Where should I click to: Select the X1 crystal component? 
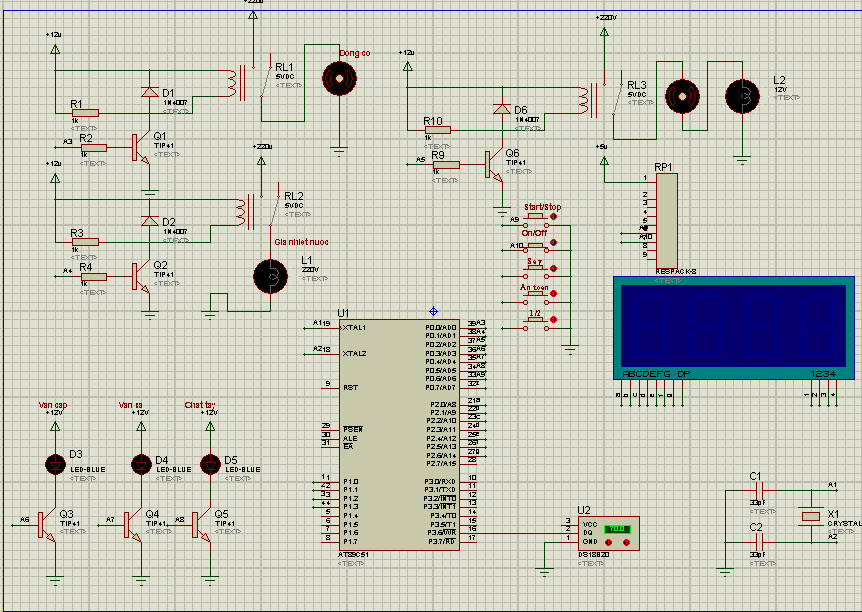pos(810,516)
